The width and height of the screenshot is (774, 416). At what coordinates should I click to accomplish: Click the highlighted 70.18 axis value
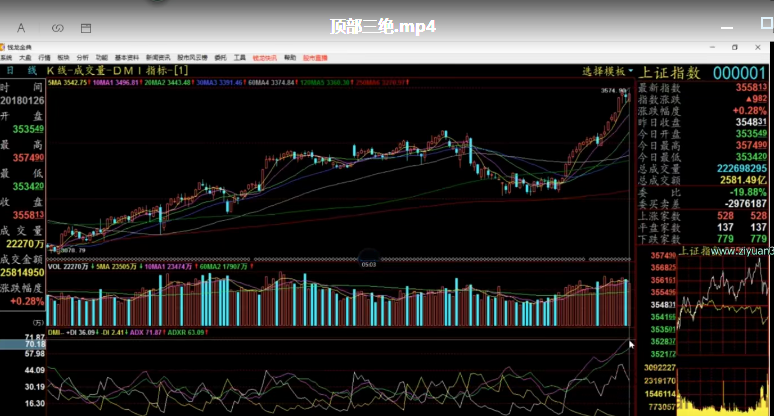(35, 344)
